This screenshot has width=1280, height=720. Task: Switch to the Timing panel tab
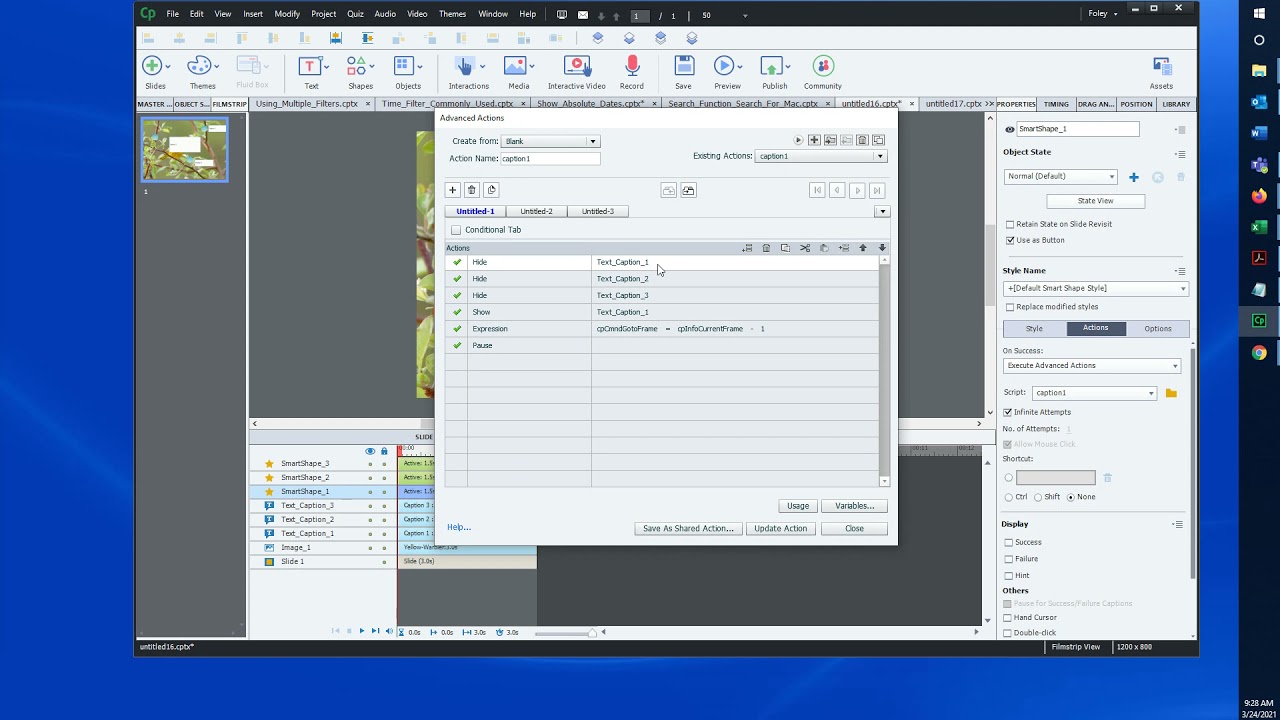click(x=1056, y=104)
